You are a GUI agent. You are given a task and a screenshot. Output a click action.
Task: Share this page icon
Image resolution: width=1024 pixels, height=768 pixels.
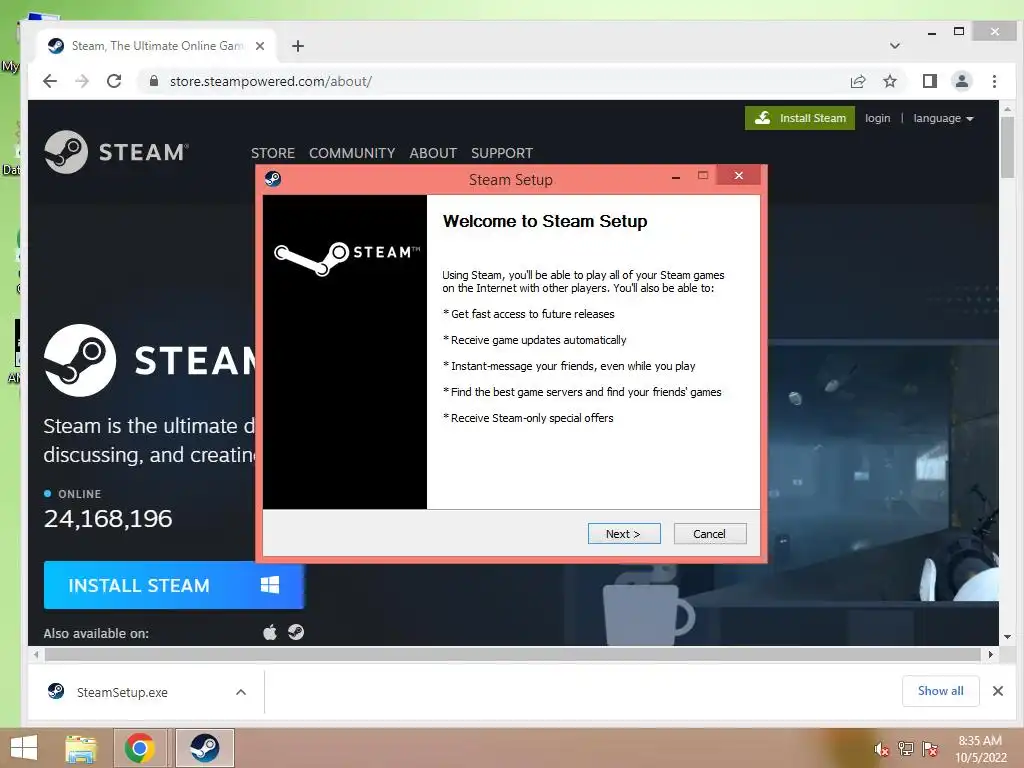click(857, 81)
